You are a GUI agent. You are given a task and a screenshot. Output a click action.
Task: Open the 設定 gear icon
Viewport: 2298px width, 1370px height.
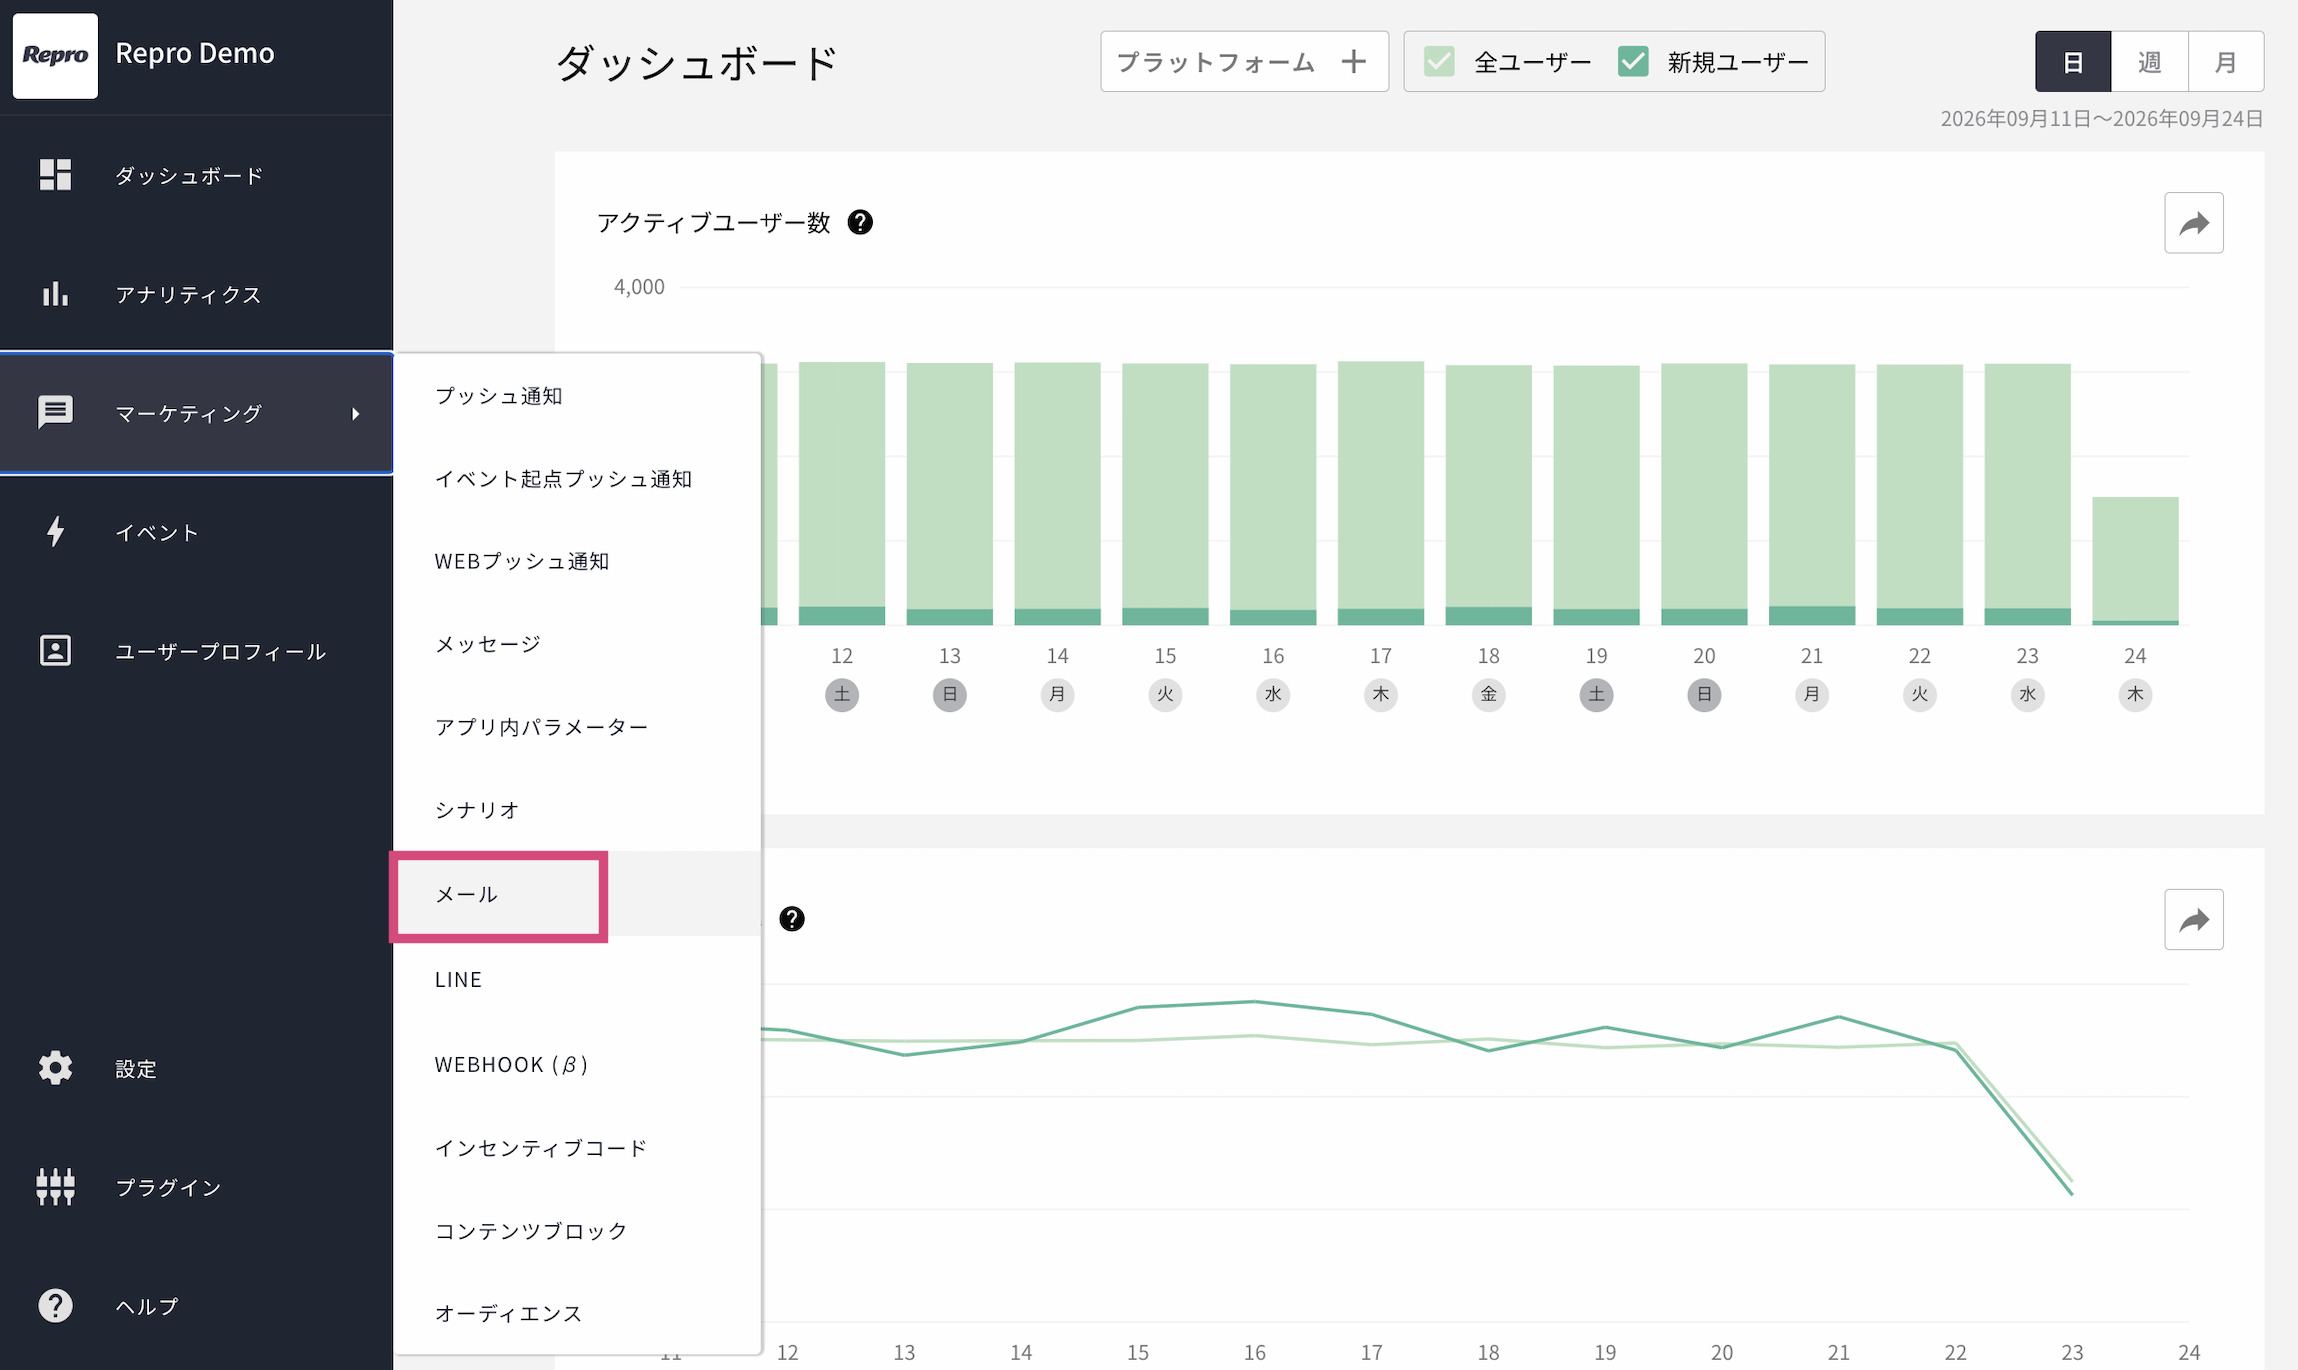click(55, 1068)
